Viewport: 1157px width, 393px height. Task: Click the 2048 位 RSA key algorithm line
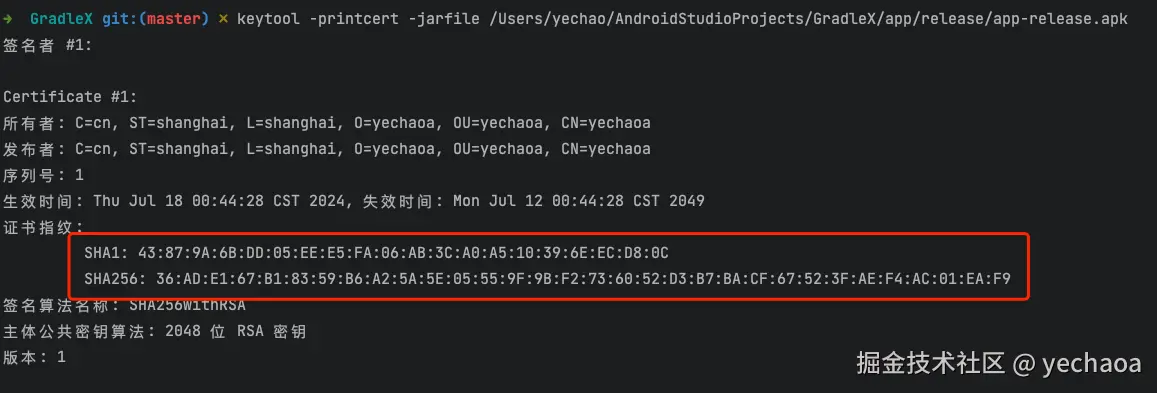(x=154, y=332)
